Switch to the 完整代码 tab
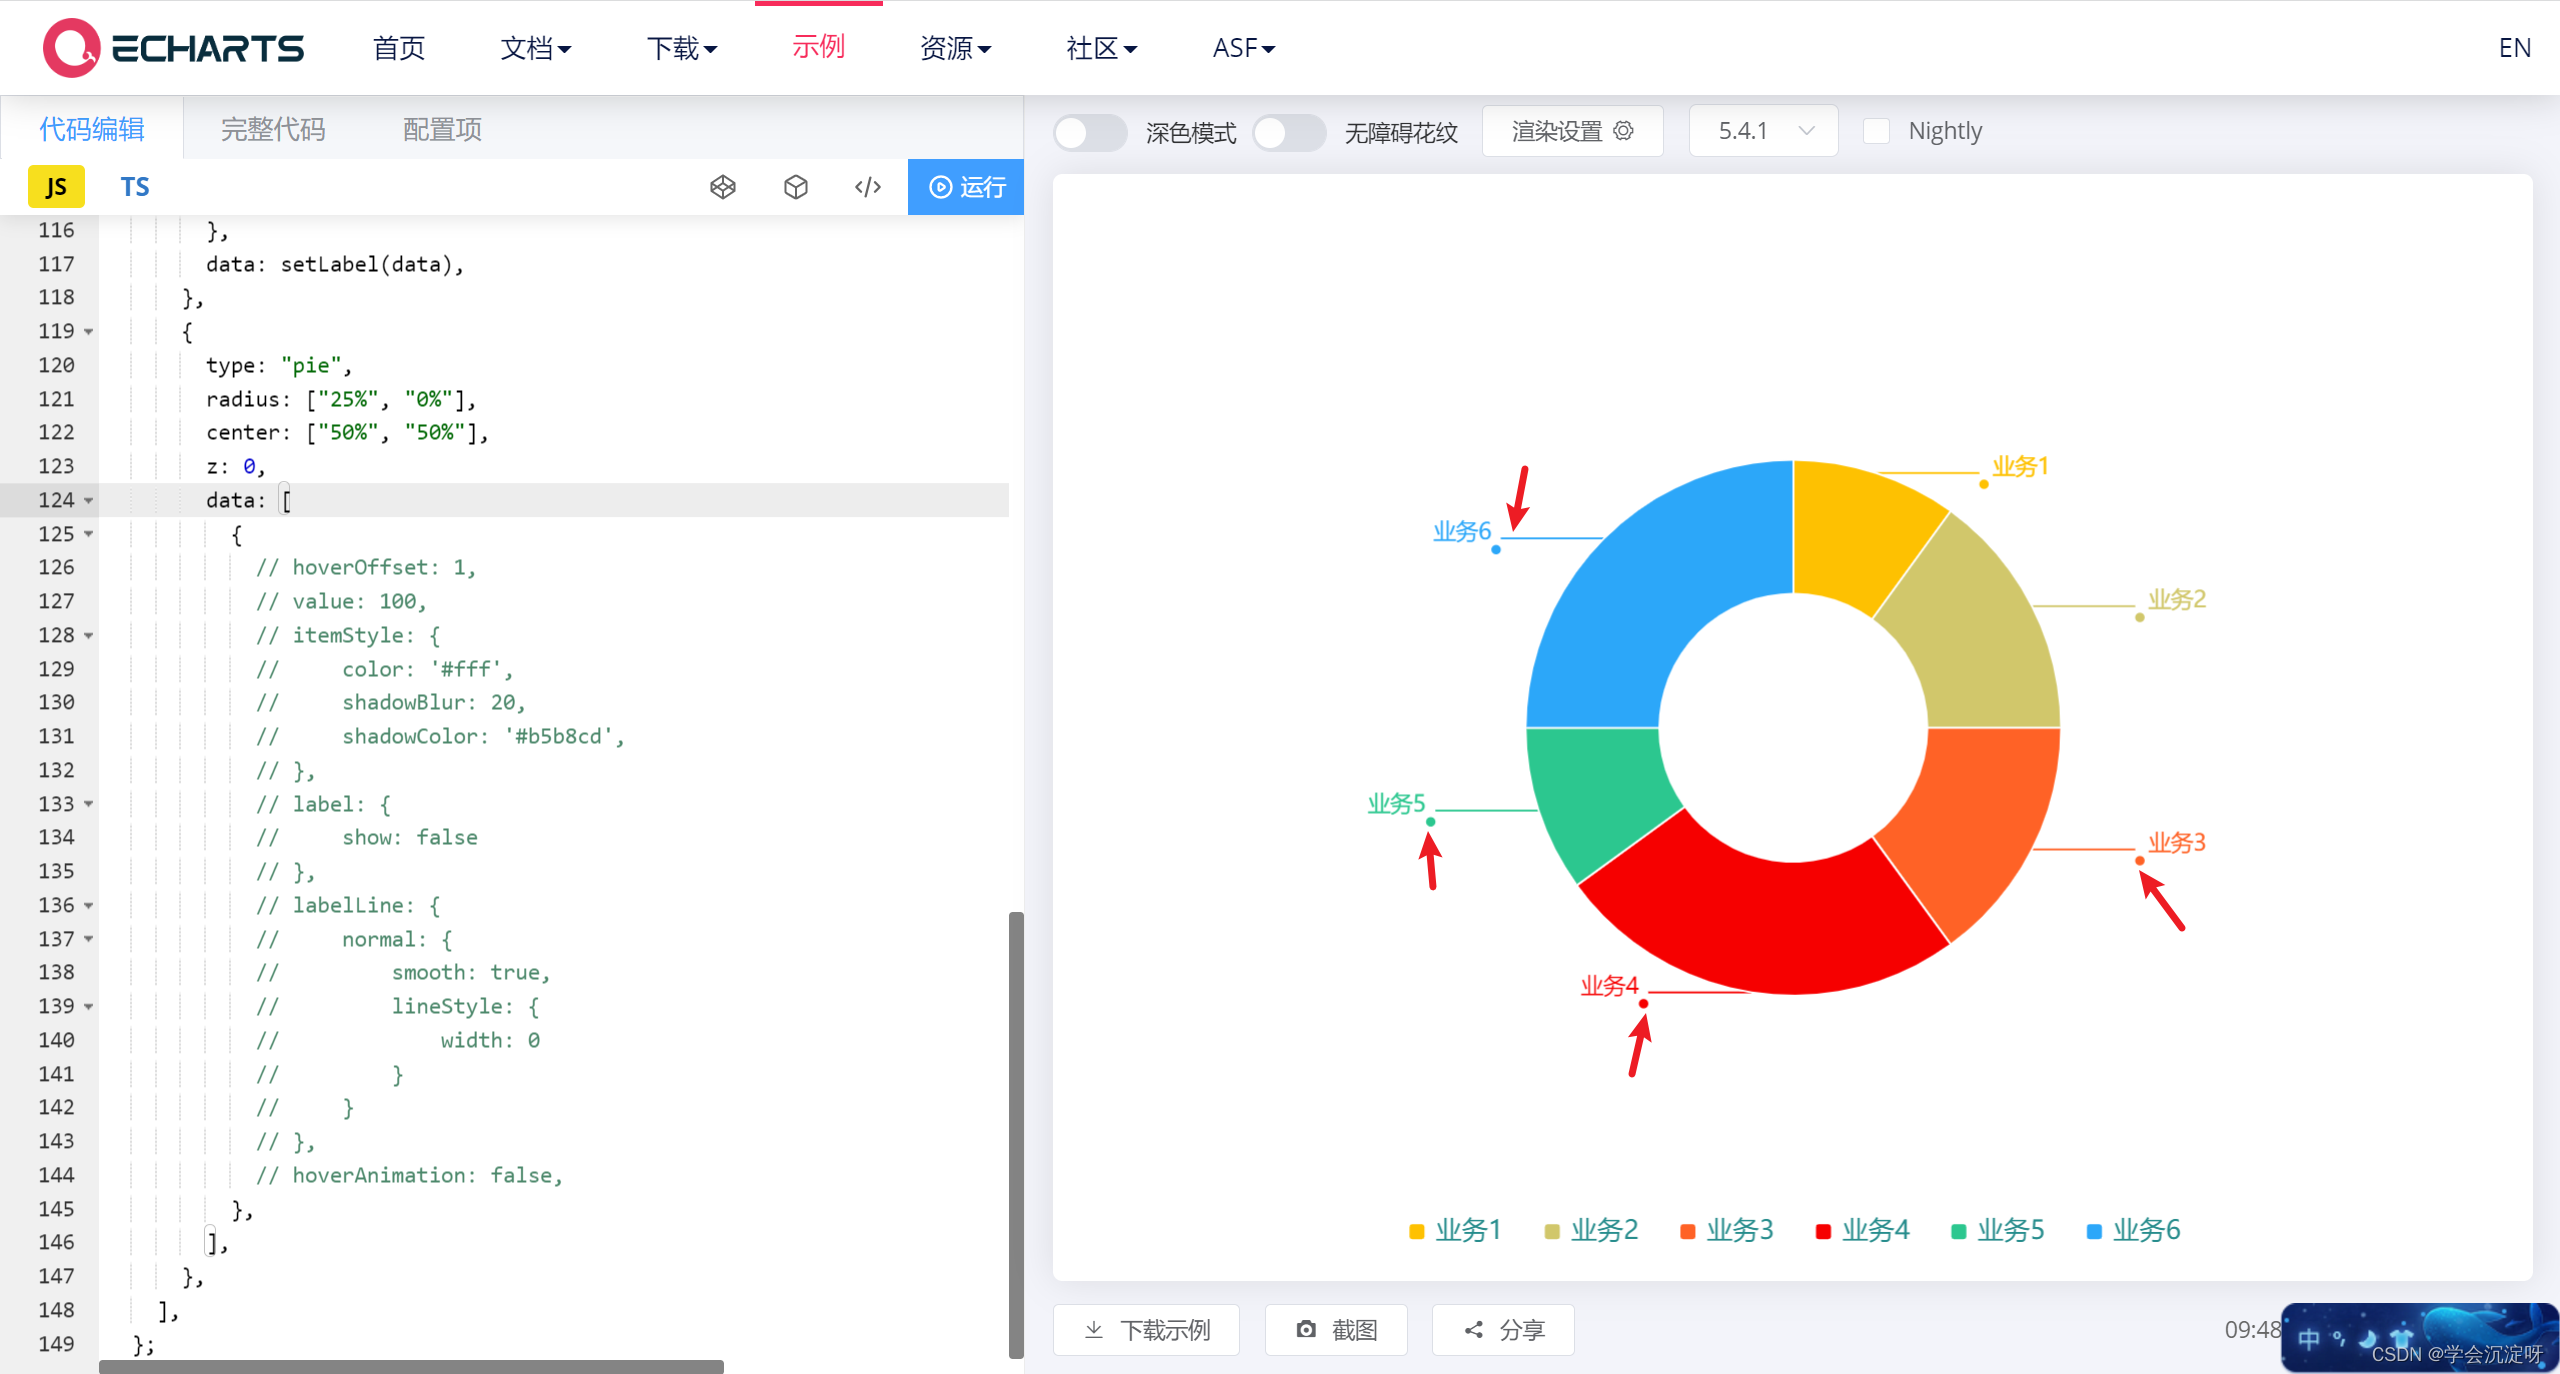Image resolution: width=2560 pixels, height=1374 pixels. (x=273, y=129)
